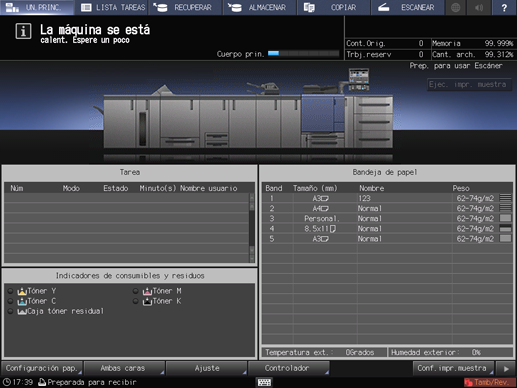This screenshot has width=517, height=388.
Task: Click Prep. para usar Escáner status
Action: pos(456,66)
